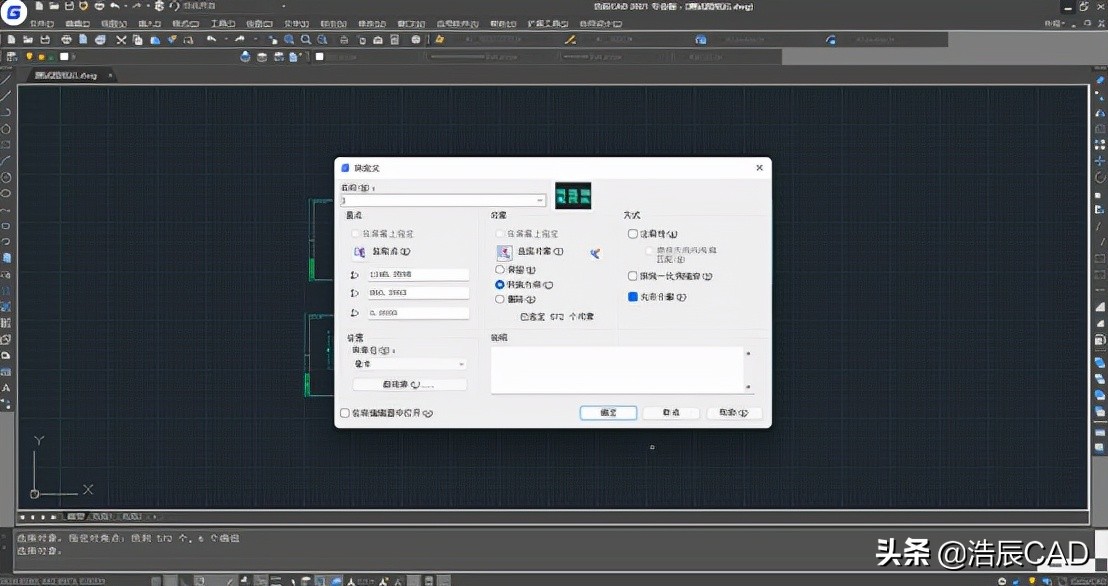Select the Convert to Block radio button

click(499, 284)
